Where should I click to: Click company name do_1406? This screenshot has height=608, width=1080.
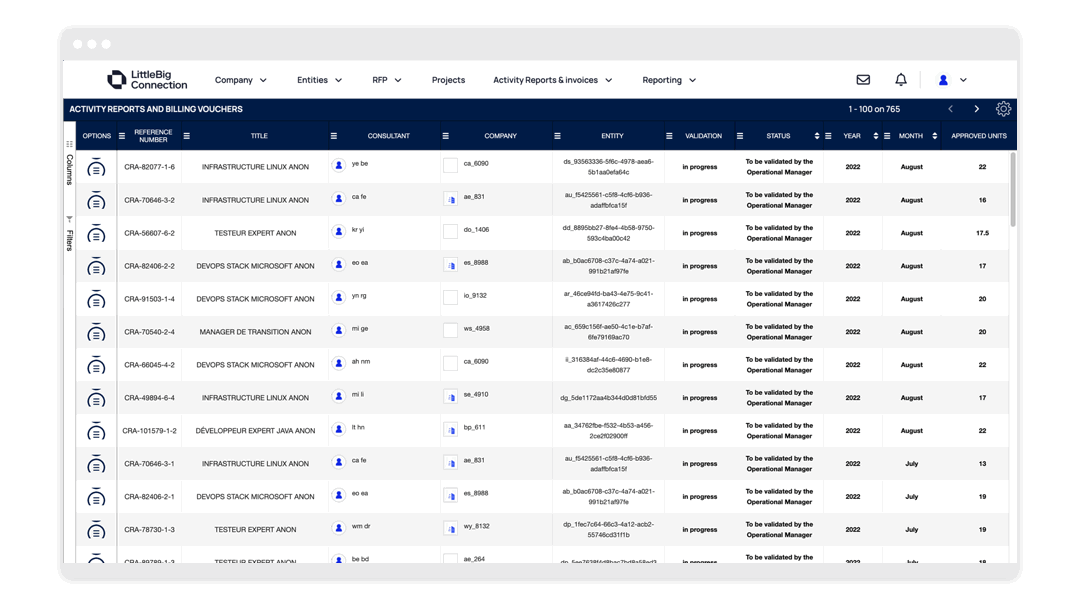pyautogui.click(x=476, y=230)
